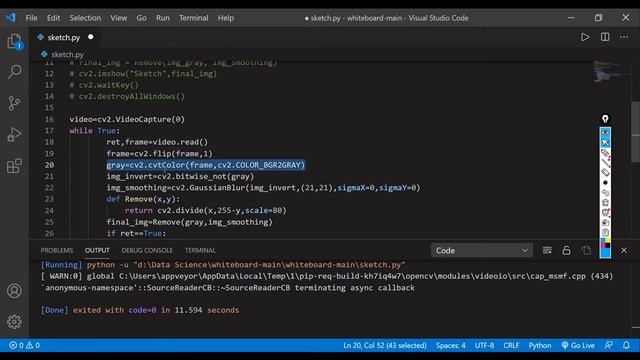This screenshot has height=360, width=640.
Task: Open output log file icon
Action: coord(586,250)
